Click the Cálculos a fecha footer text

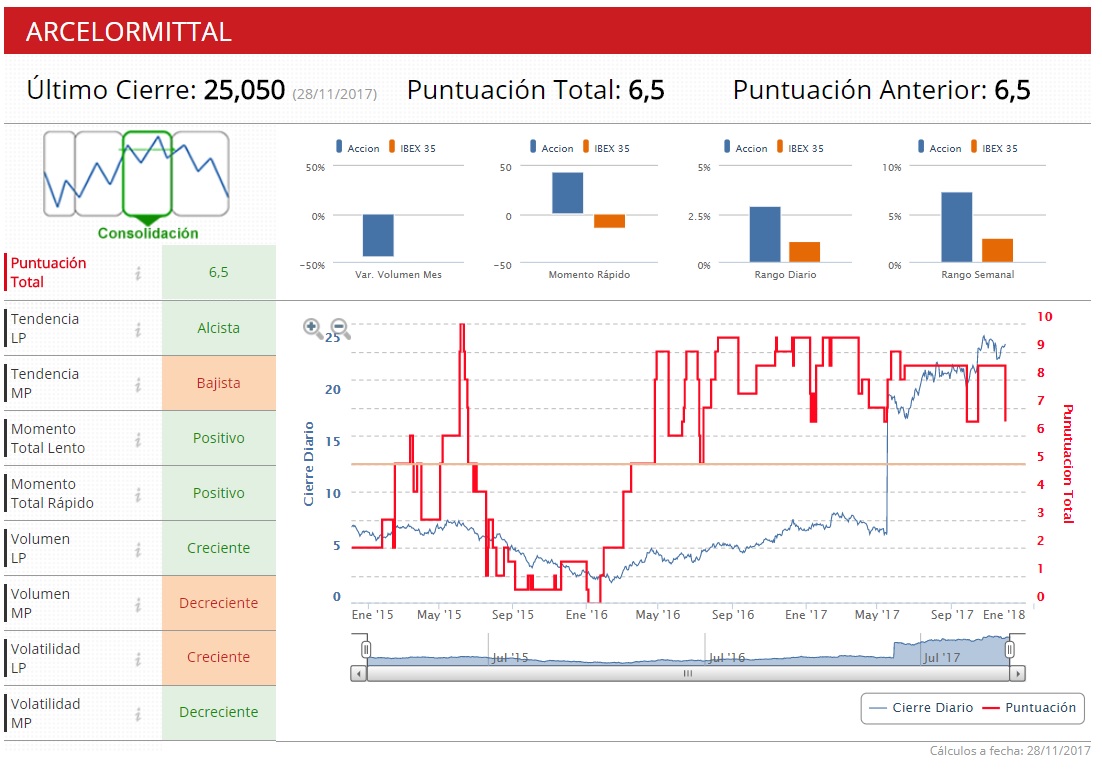tap(1010, 751)
